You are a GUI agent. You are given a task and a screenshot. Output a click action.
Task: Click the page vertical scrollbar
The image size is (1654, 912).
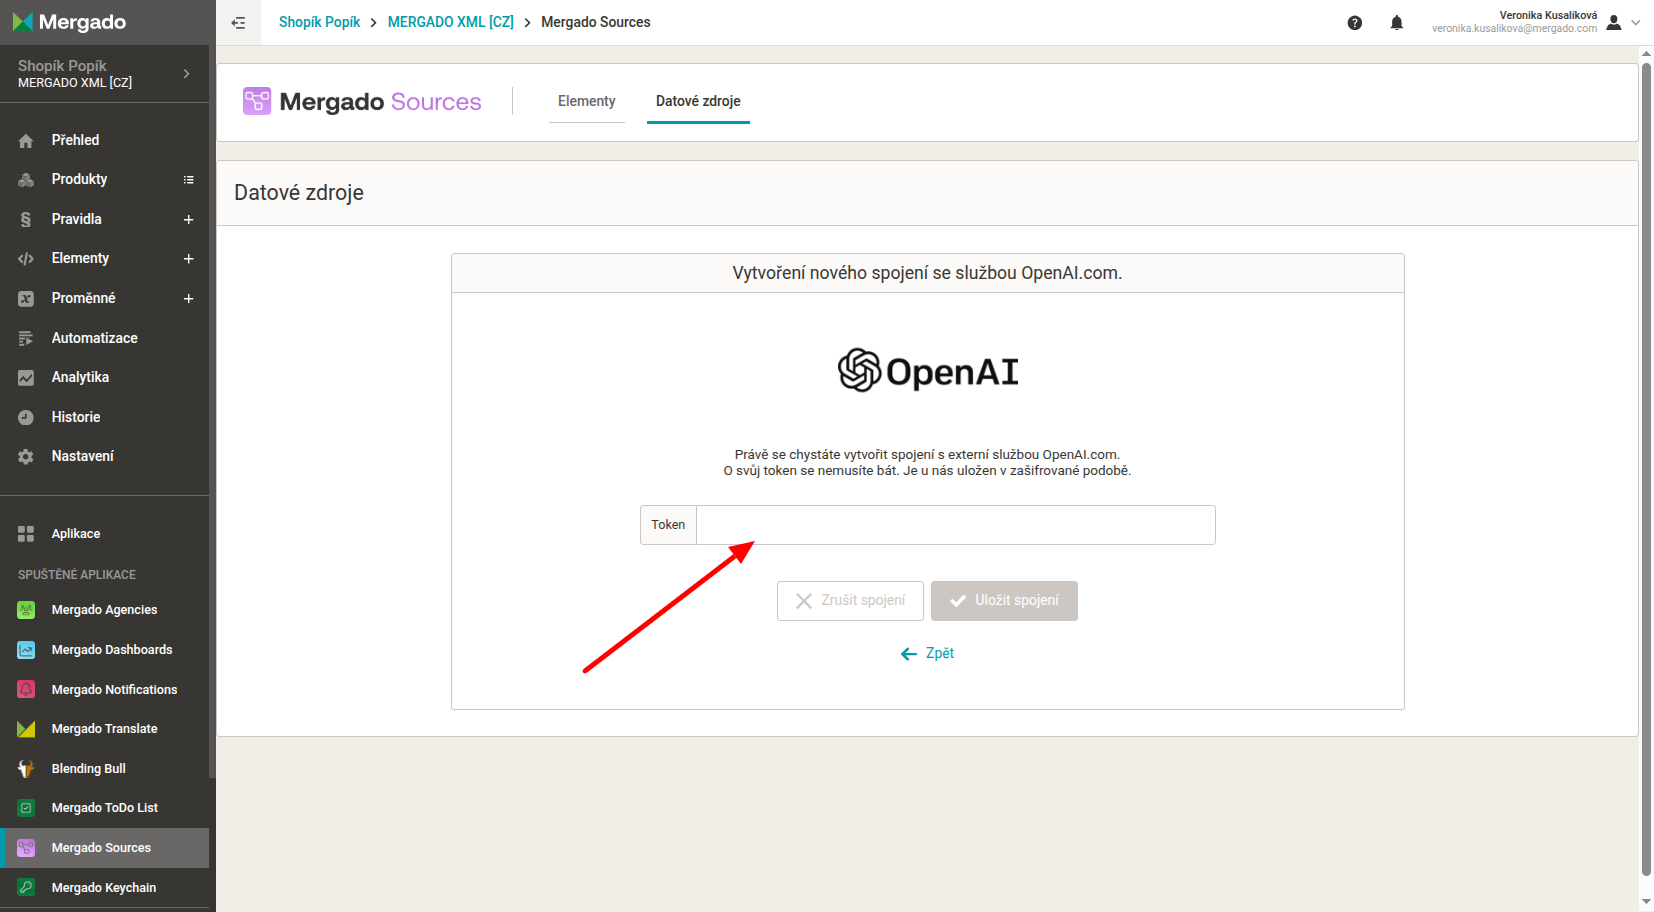pyautogui.click(x=1646, y=470)
